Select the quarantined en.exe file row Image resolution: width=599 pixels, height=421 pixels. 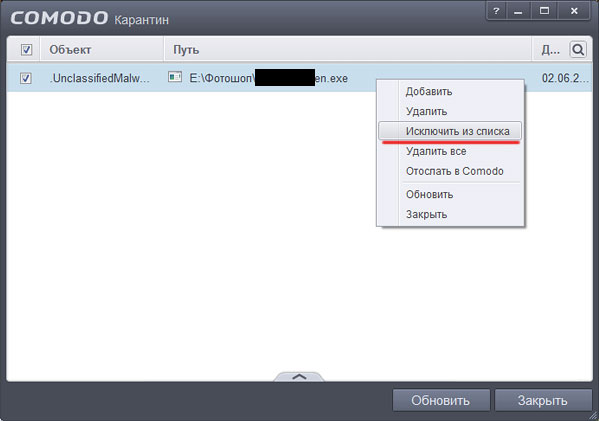[x=299, y=78]
